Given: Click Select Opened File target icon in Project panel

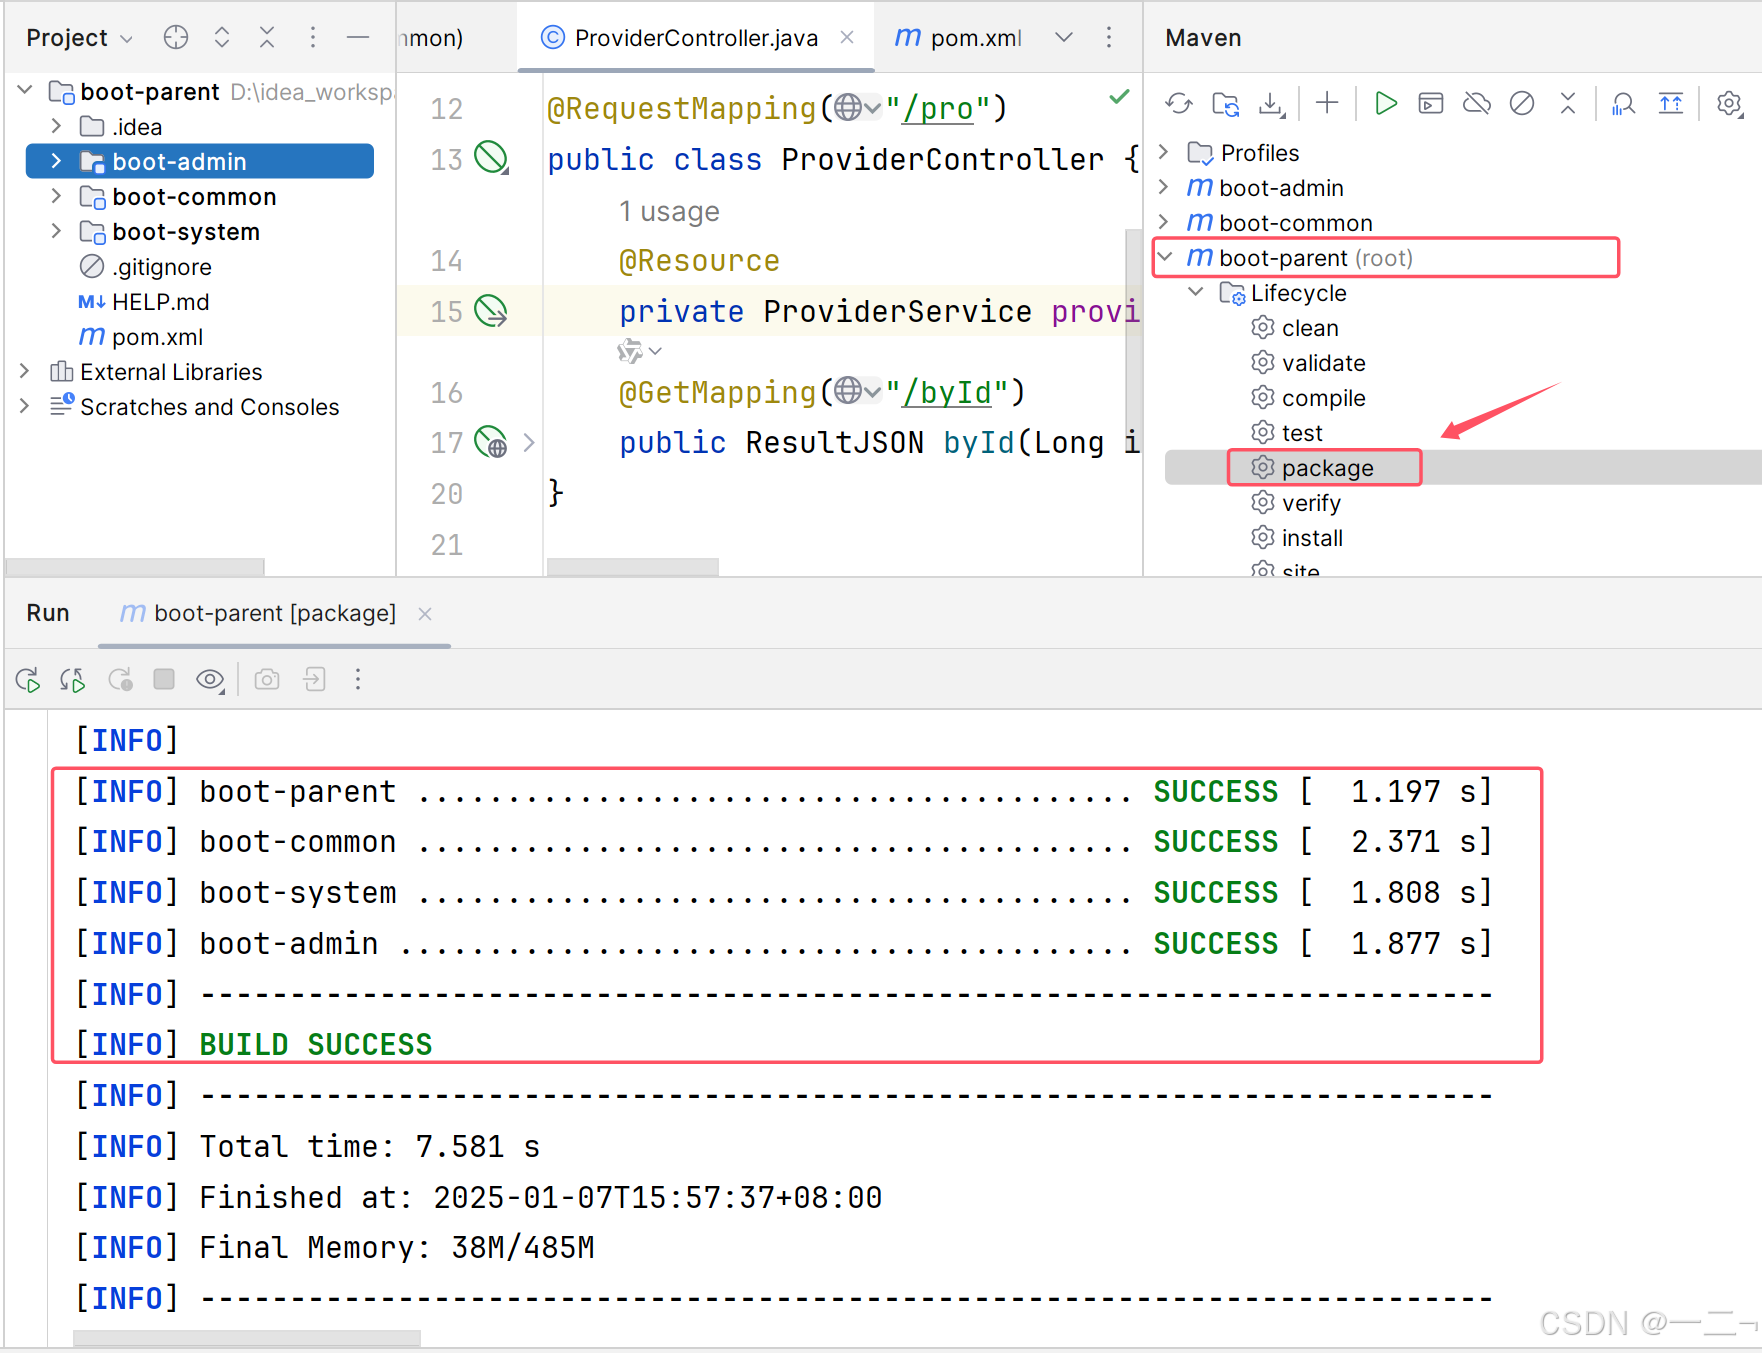Looking at the screenshot, I should pyautogui.click(x=176, y=38).
